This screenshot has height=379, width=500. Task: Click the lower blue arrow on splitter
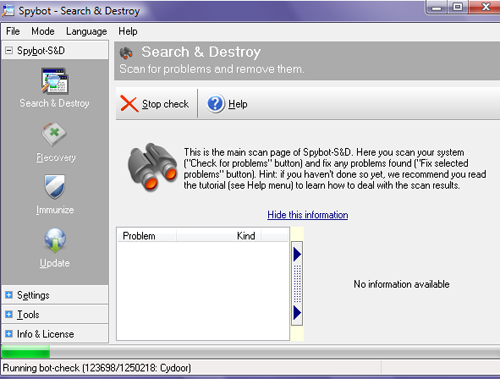[x=297, y=313]
